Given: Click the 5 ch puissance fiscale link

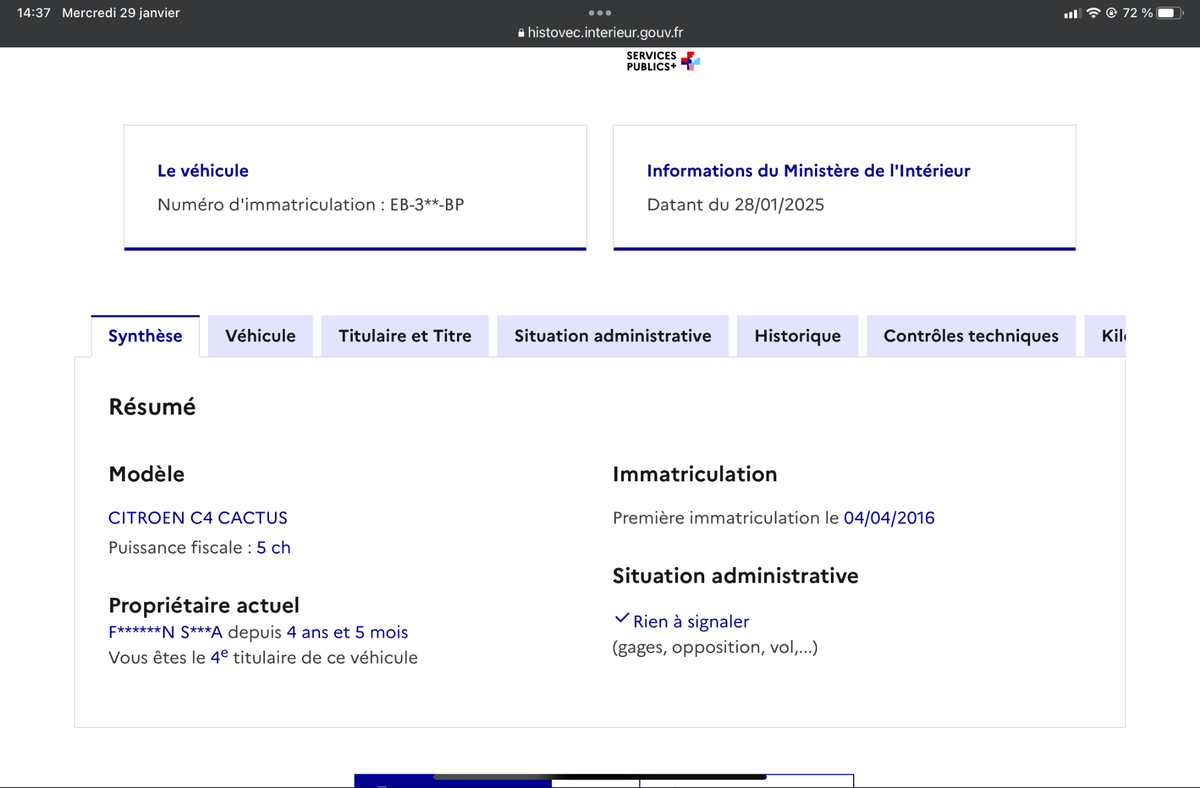Looking at the screenshot, I should click(273, 547).
